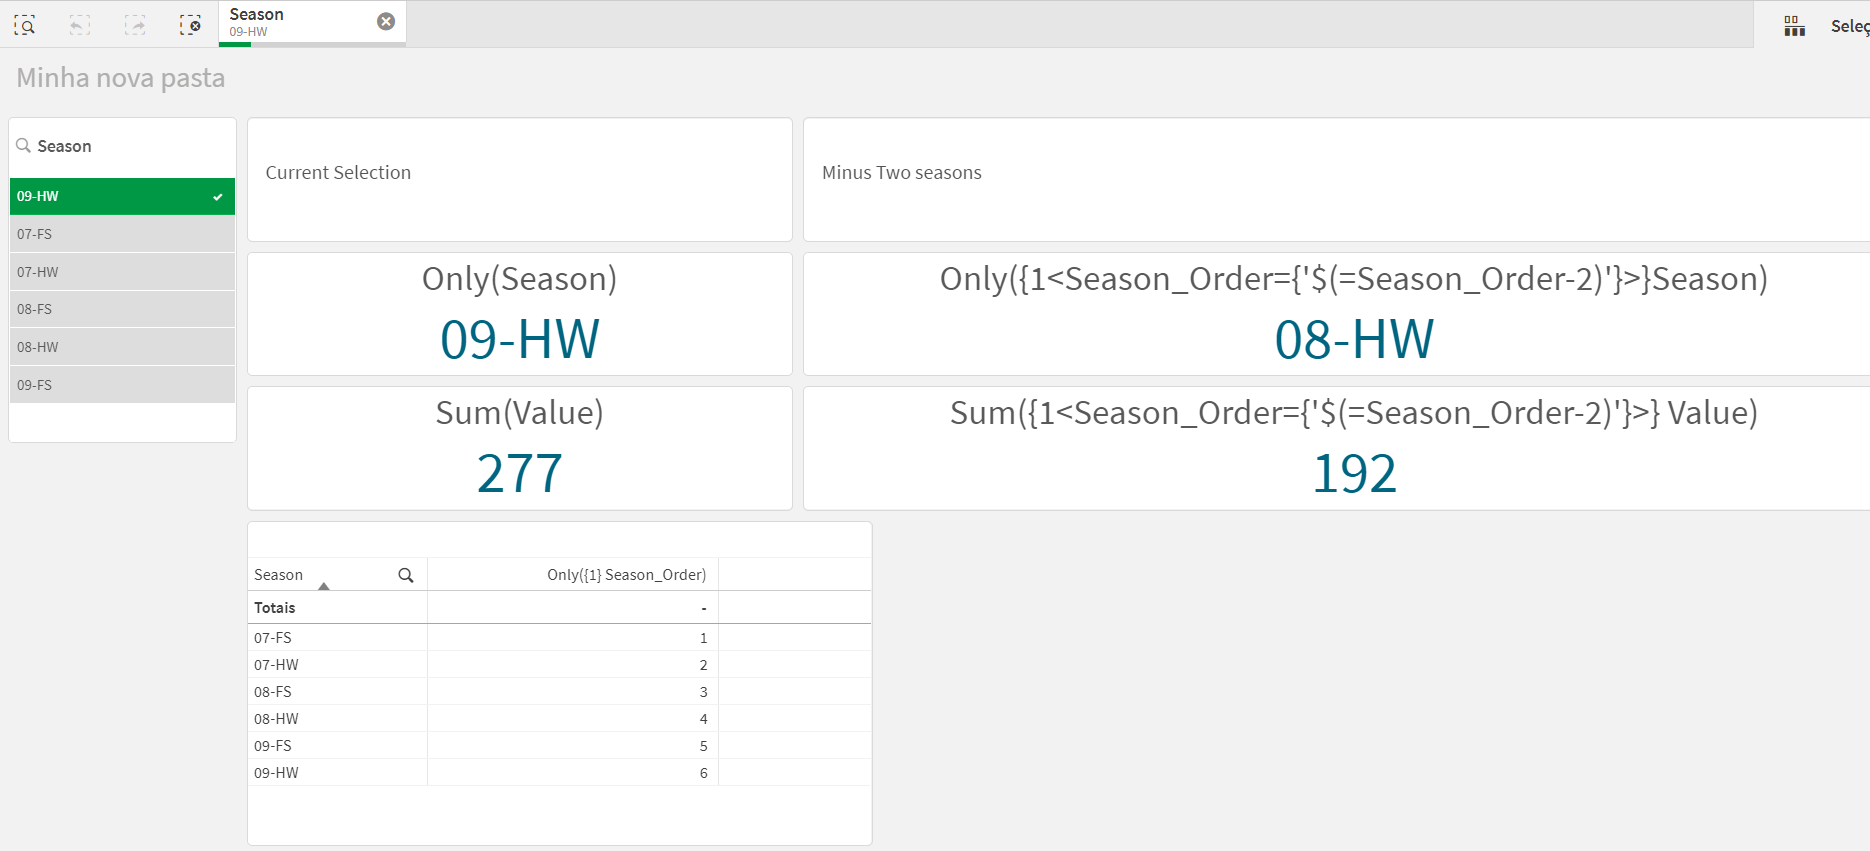Screen dimensions: 1870x851
Task: Select the sheet title Minha nova pasta
Action: (x=121, y=78)
